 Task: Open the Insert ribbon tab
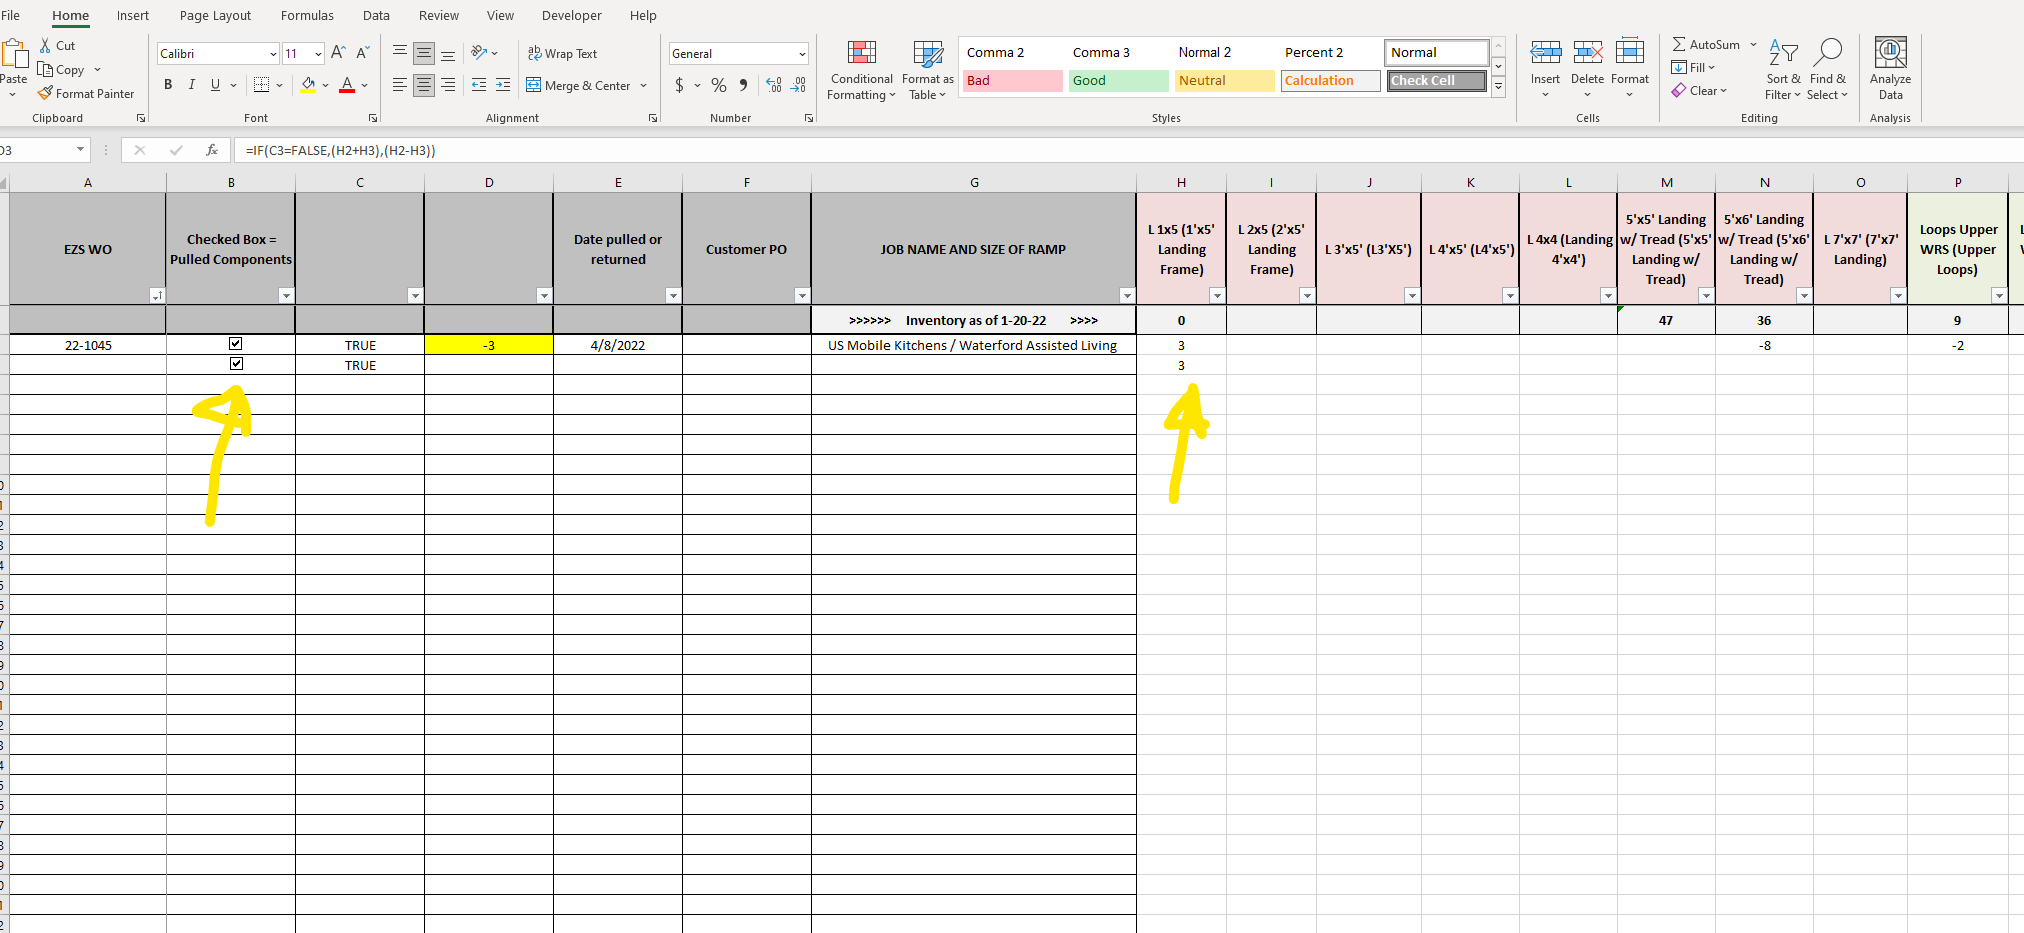coord(133,15)
